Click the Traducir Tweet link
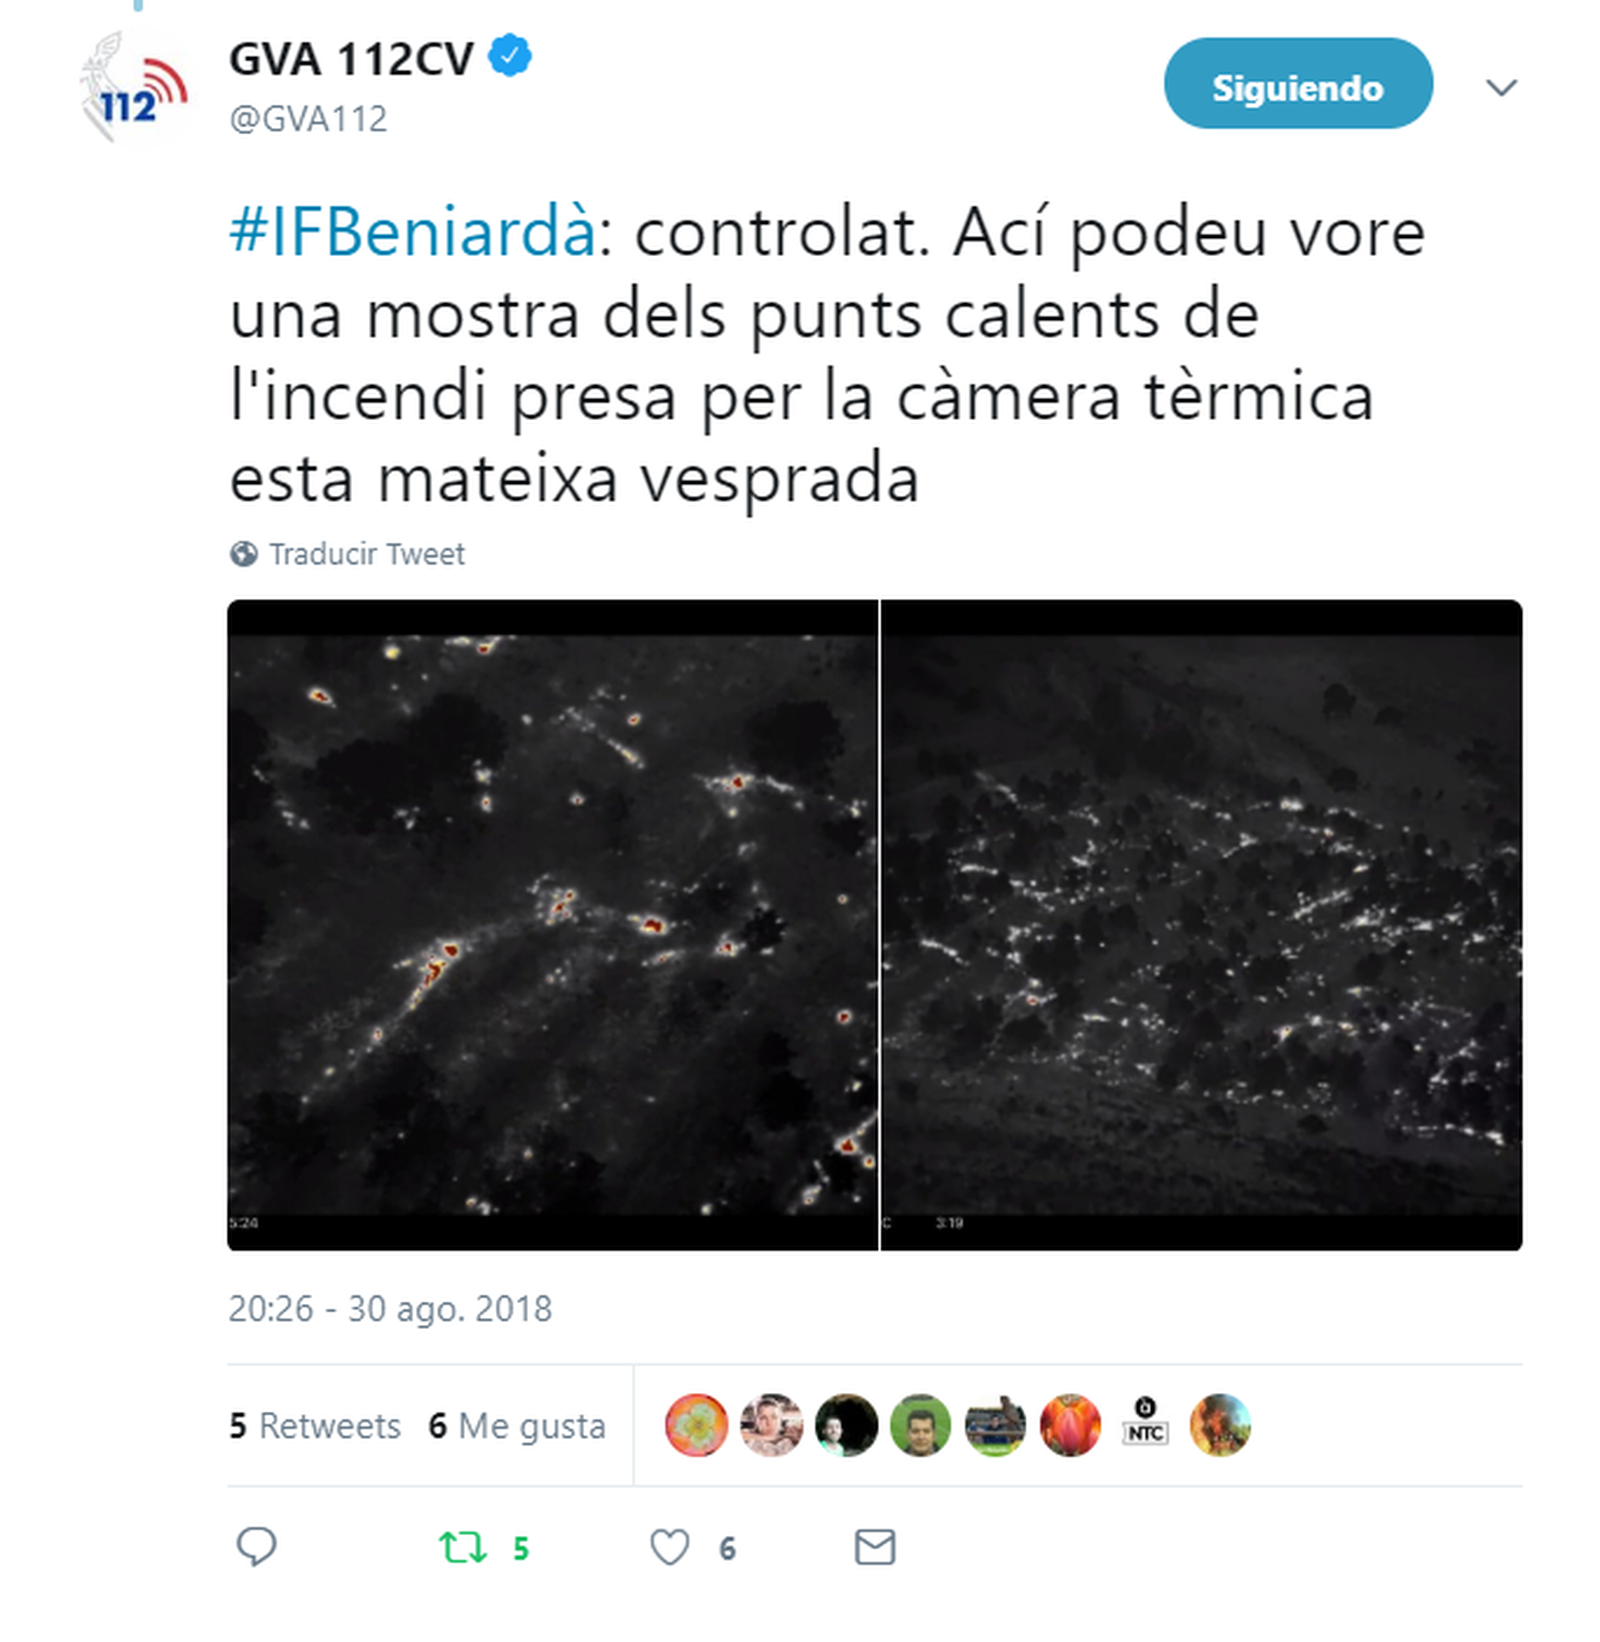This screenshot has width=1600, height=1642. [x=366, y=553]
